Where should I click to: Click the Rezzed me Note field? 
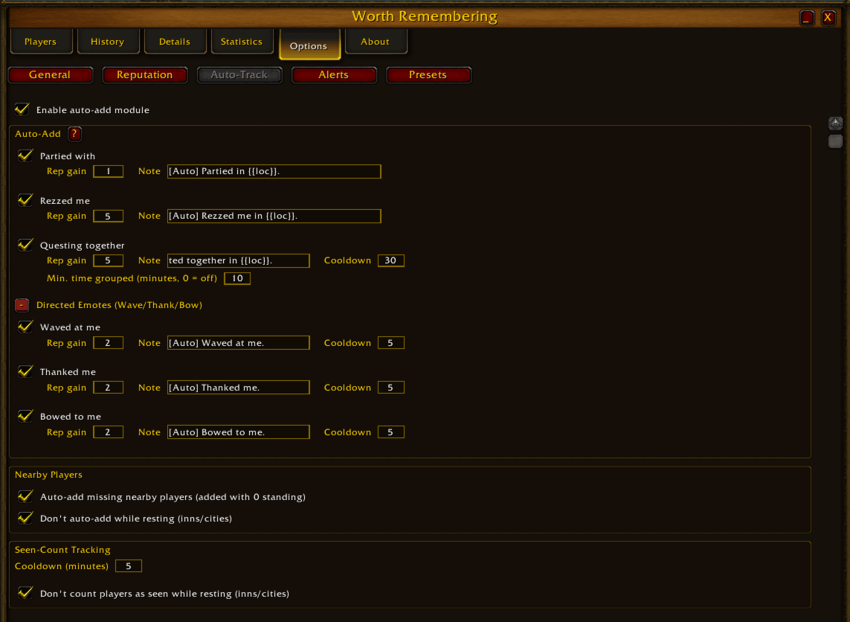tap(274, 216)
